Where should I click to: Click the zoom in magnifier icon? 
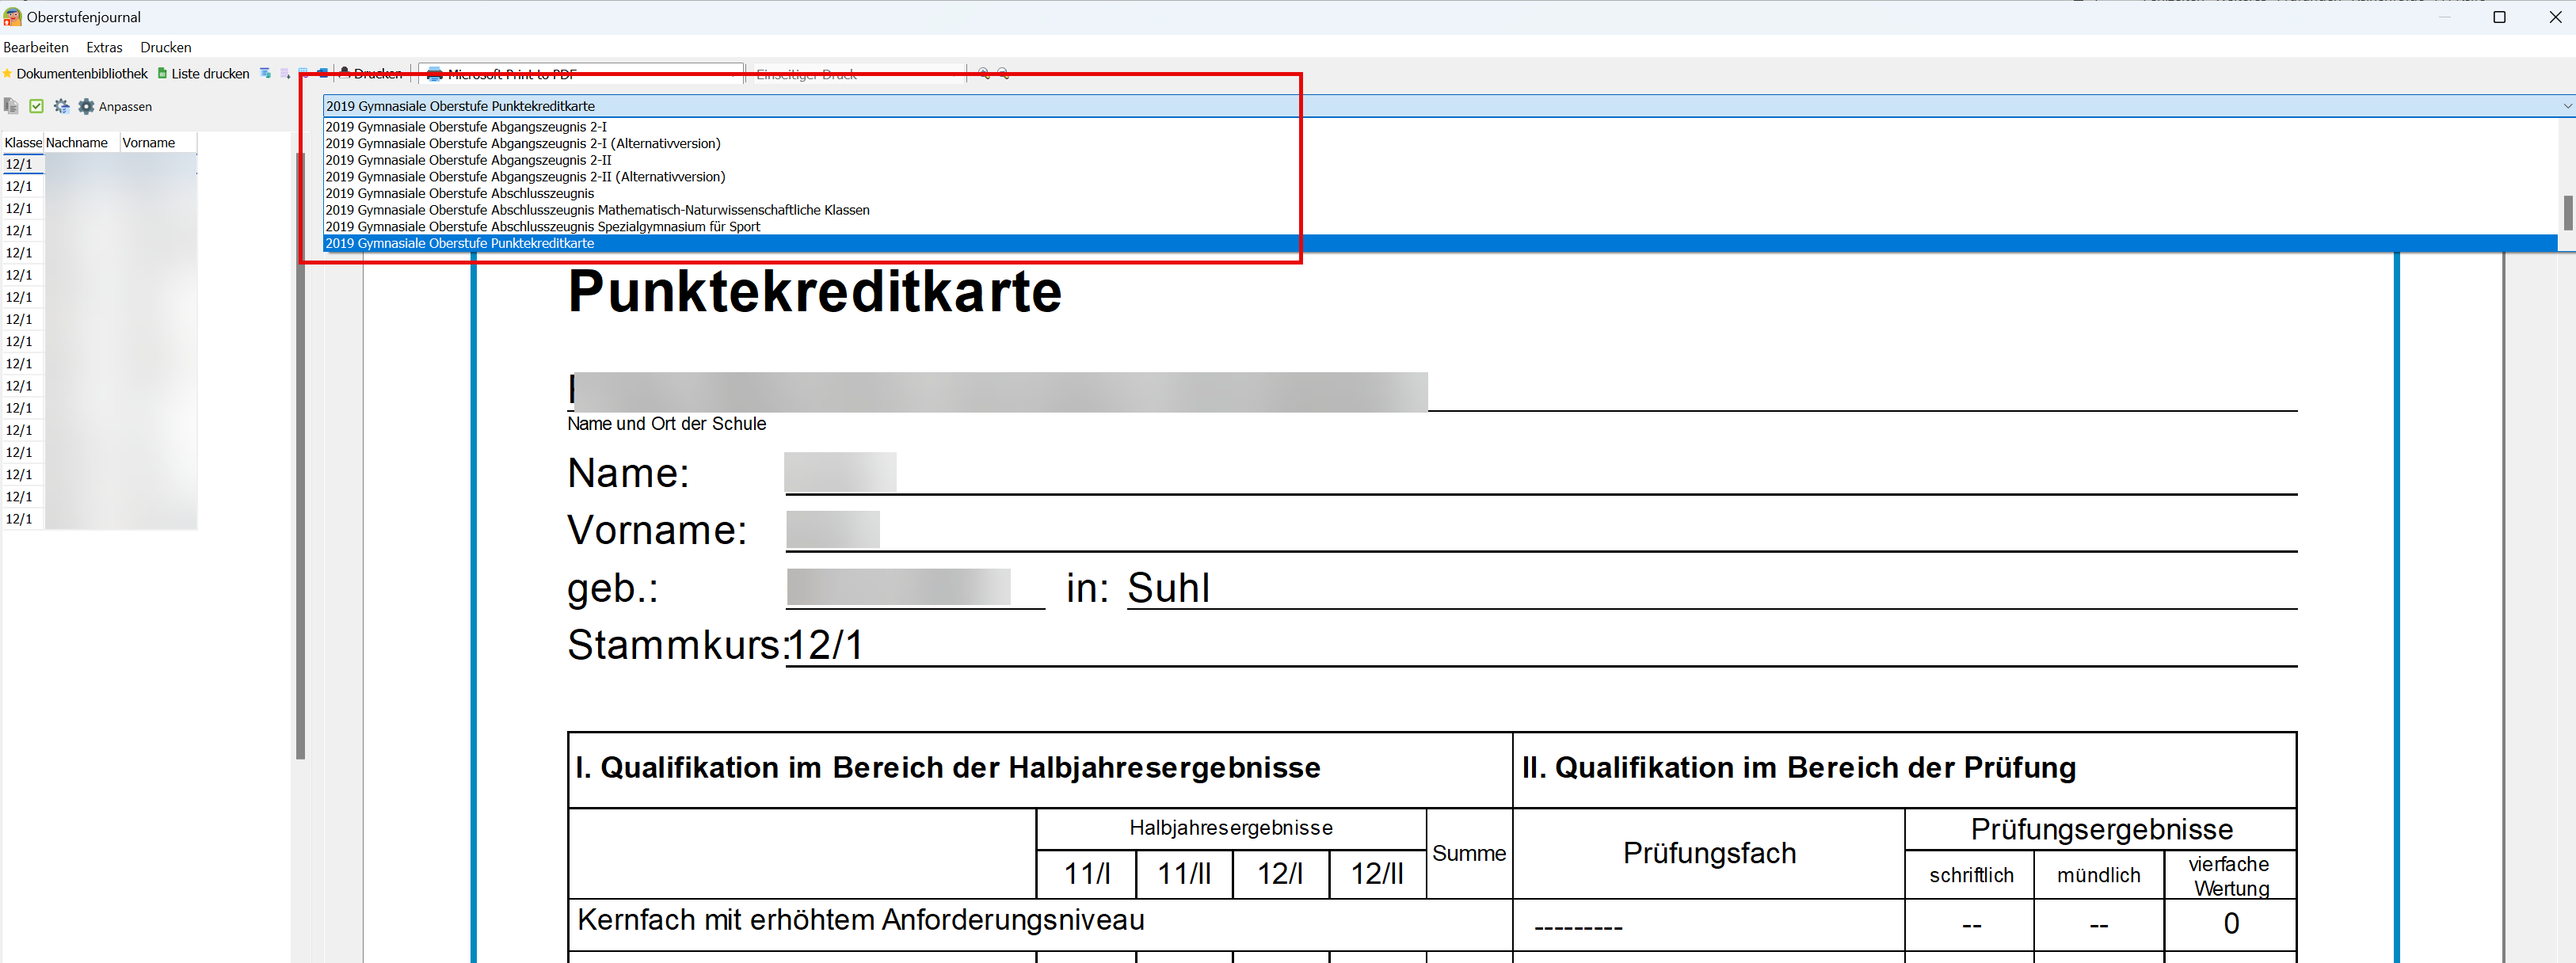984,73
